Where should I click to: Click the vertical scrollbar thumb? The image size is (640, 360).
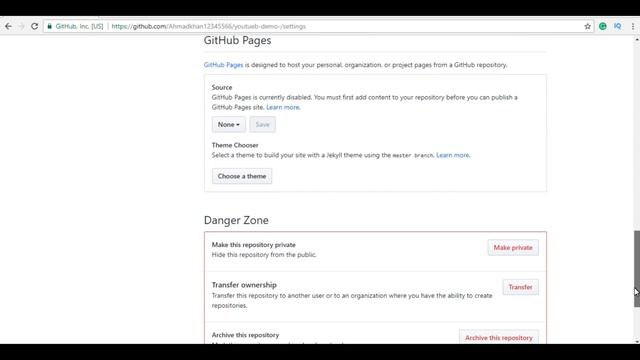(x=637, y=269)
